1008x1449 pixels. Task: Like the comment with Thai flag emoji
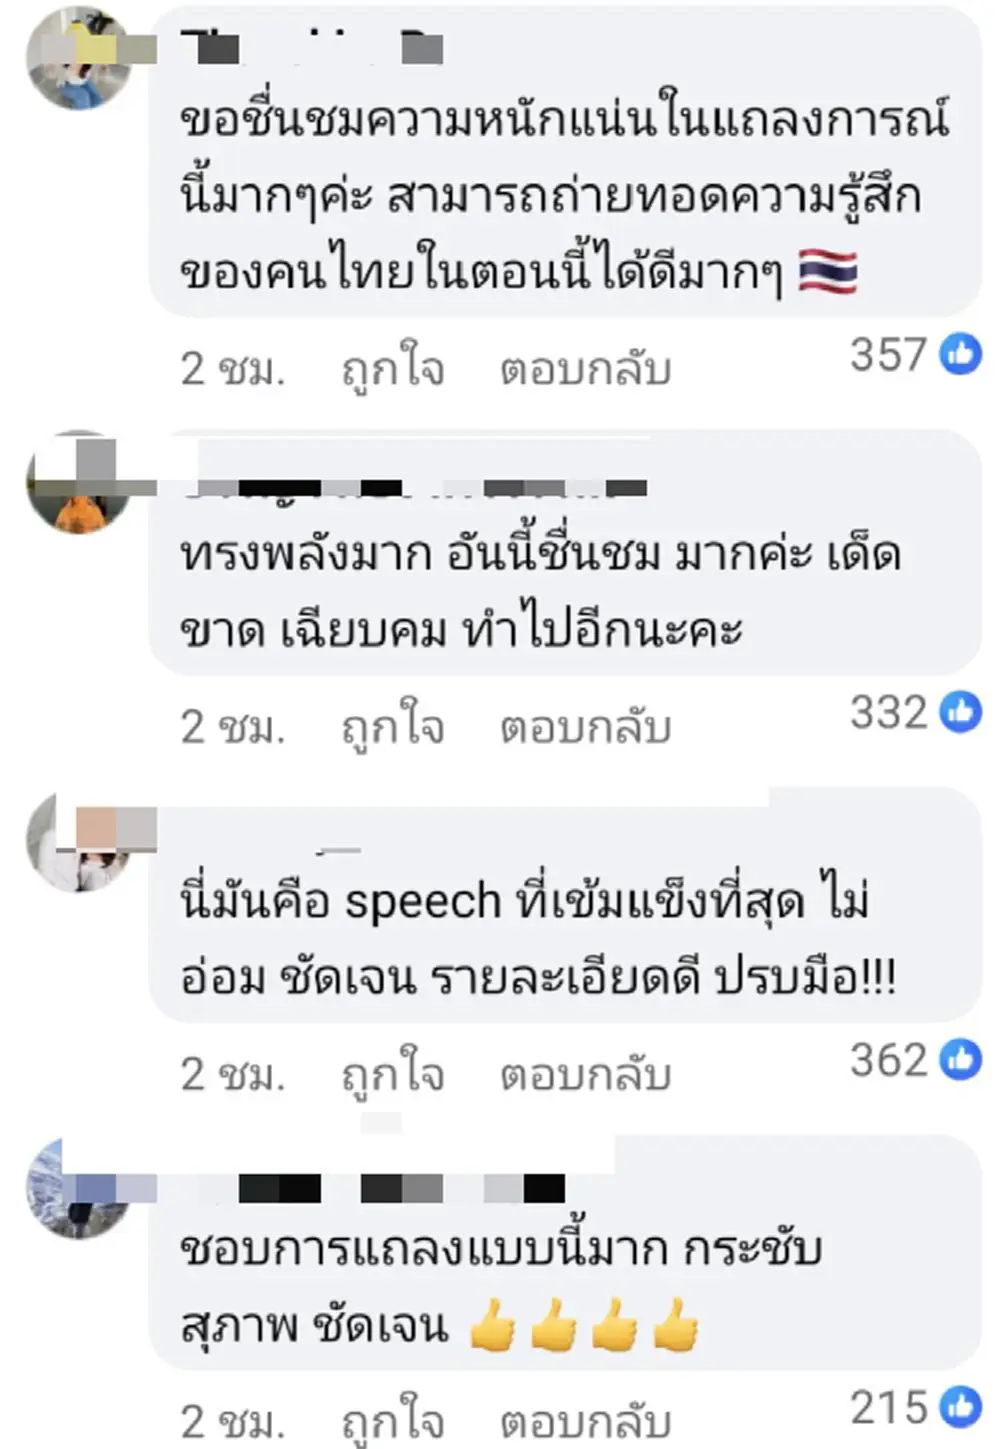click(x=392, y=370)
